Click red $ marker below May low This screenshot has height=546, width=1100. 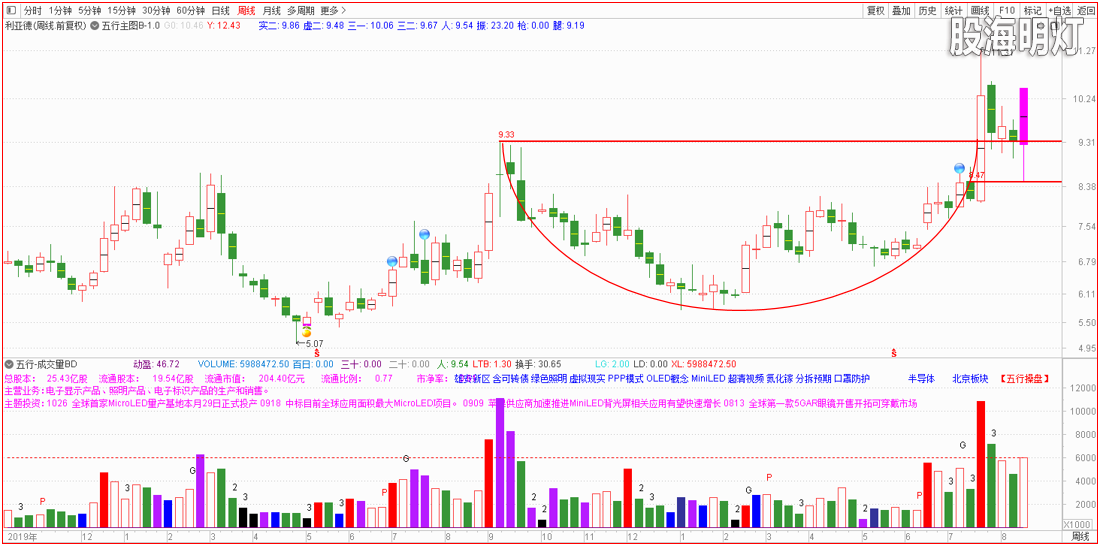coord(317,351)
